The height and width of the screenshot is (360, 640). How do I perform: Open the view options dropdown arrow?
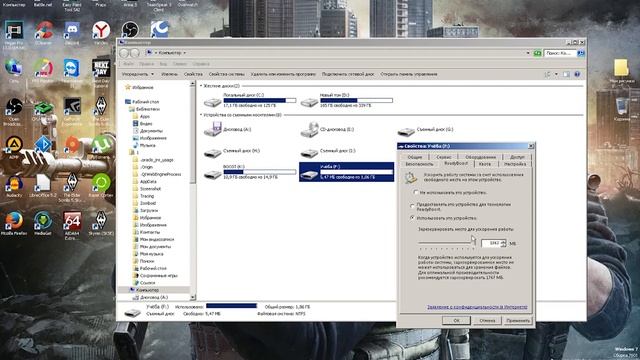click(556, 74)
